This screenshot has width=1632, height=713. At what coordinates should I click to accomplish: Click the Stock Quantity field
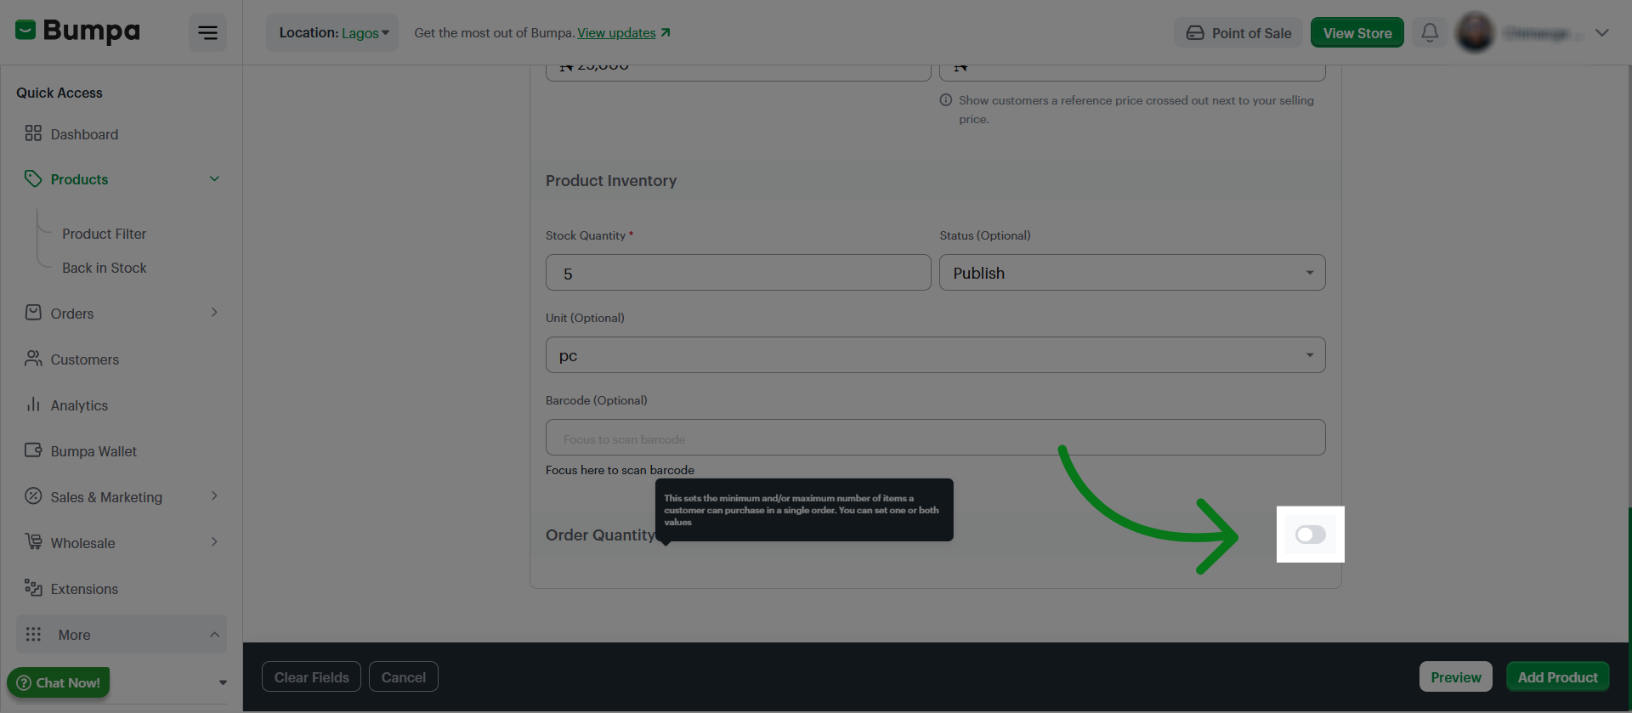pyautogui.click(x=738, y=273)
